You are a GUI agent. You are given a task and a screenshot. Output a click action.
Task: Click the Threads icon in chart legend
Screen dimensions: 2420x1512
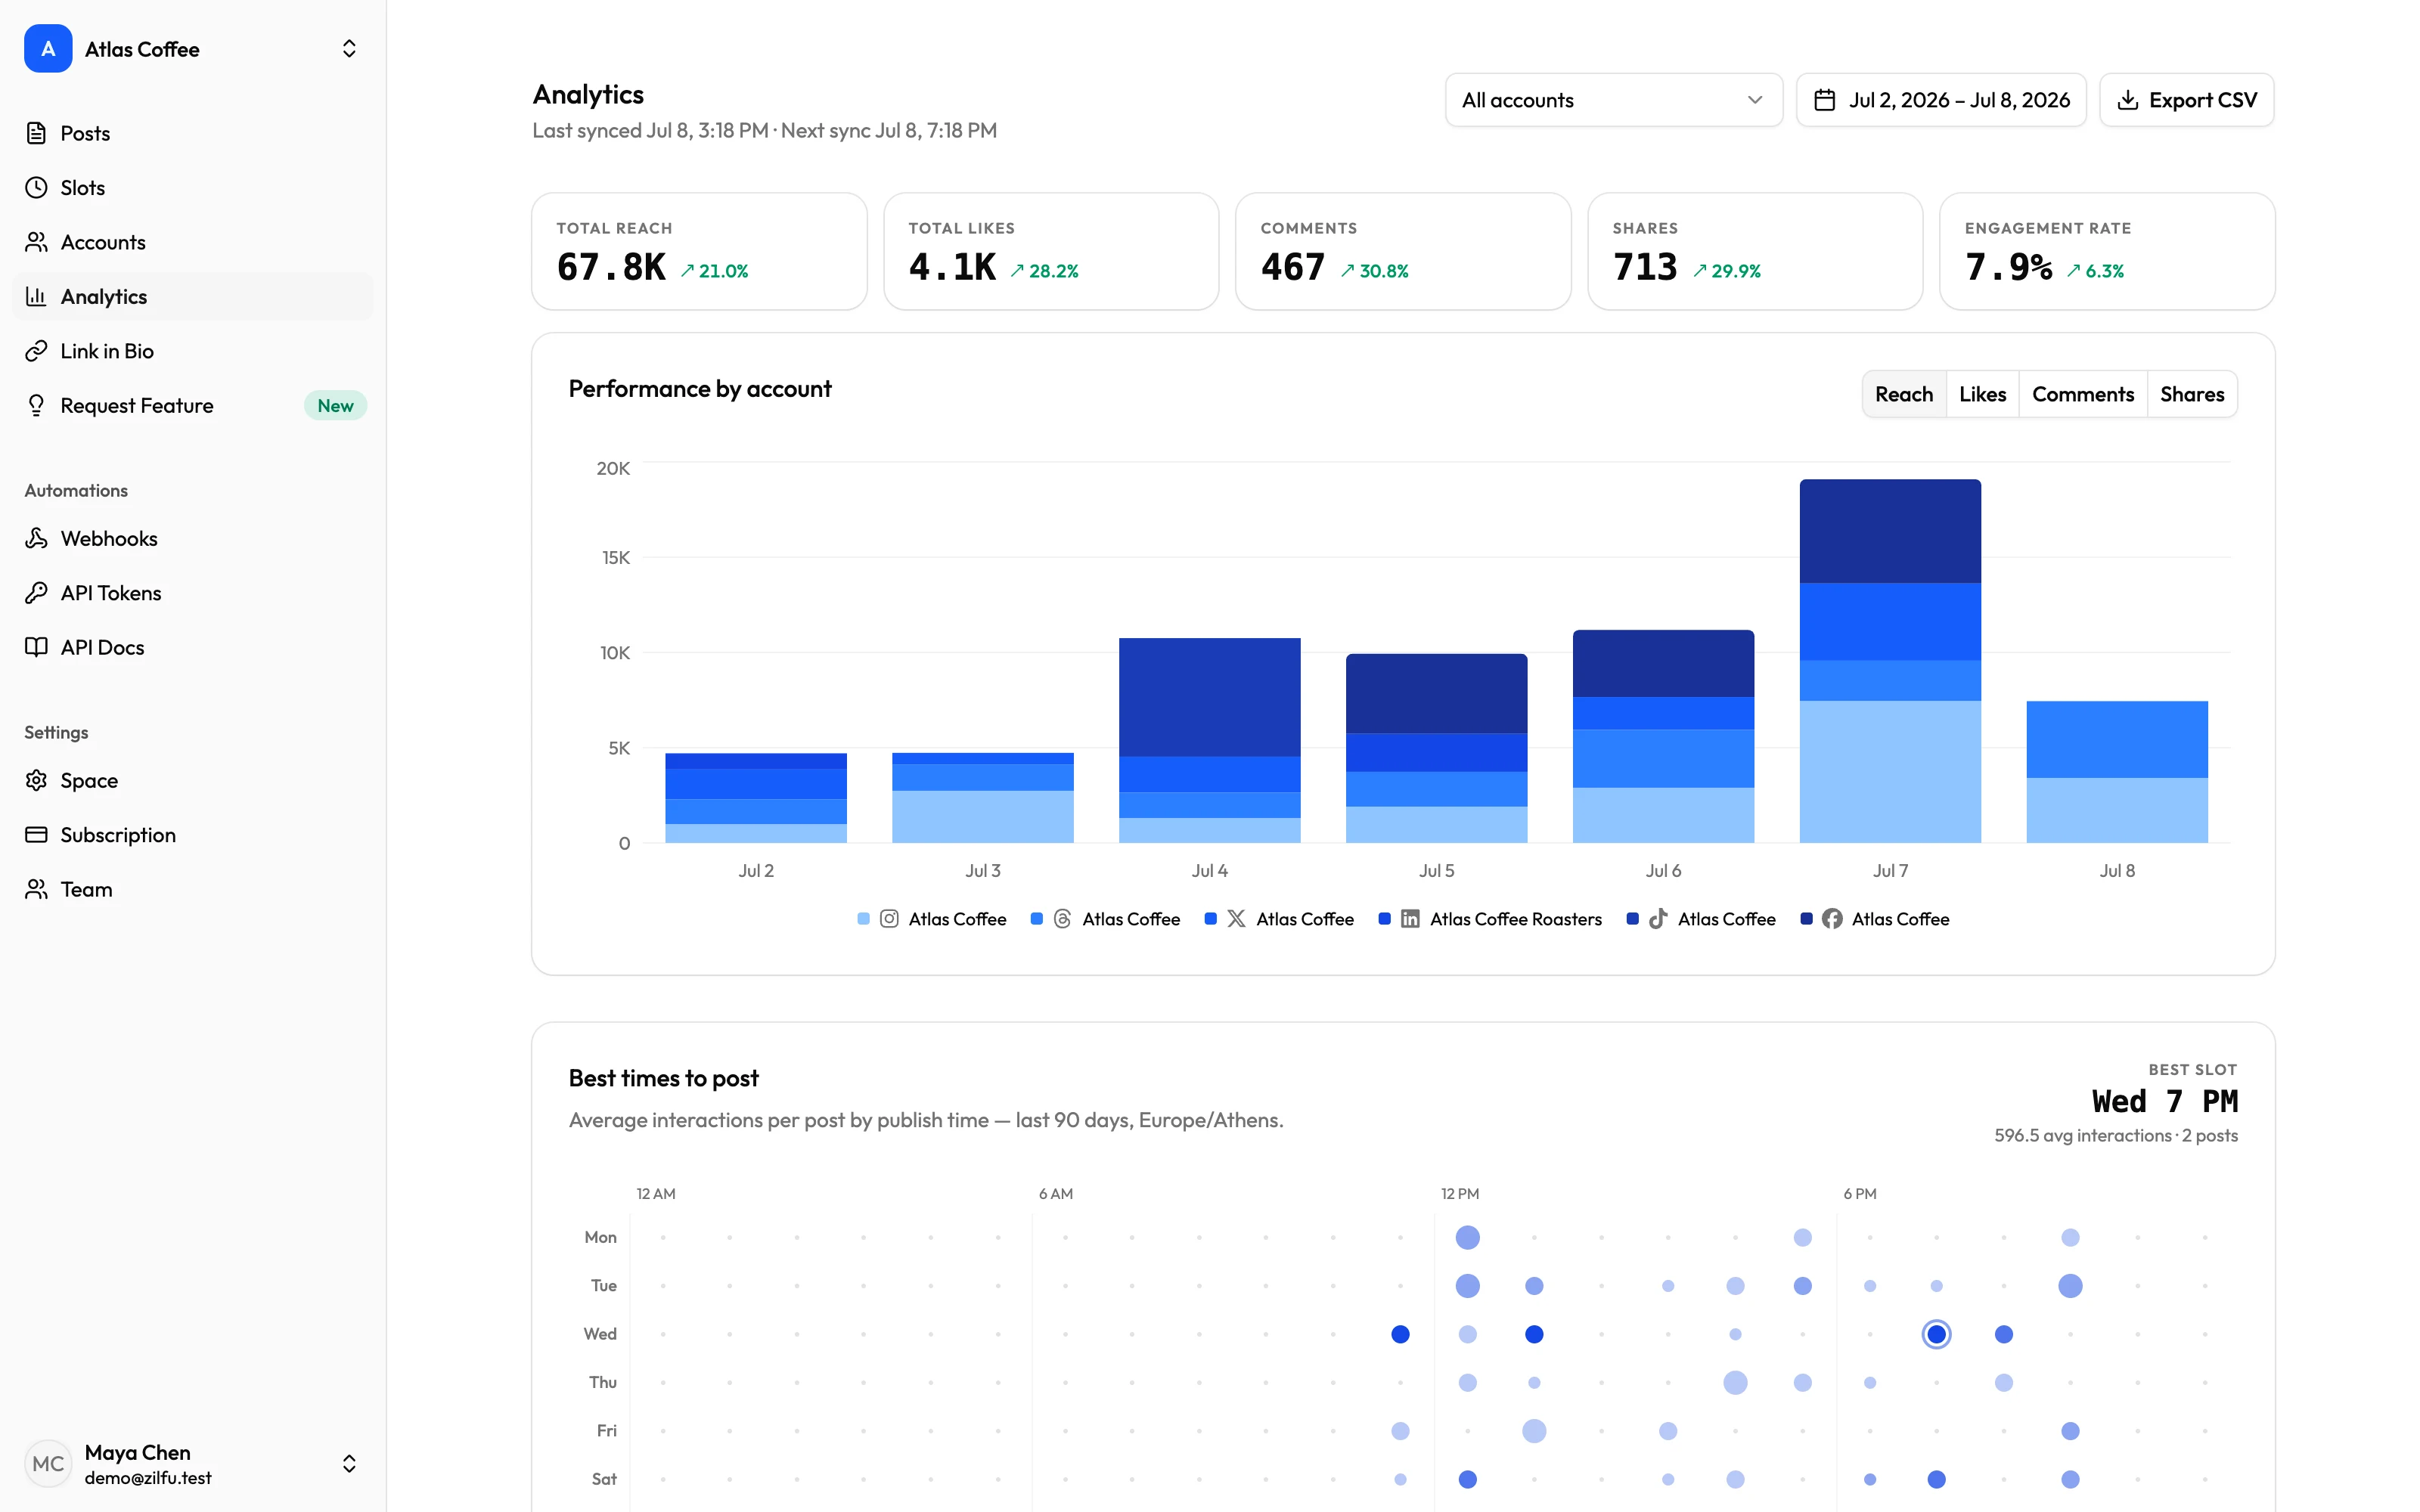coord(1063,919)
